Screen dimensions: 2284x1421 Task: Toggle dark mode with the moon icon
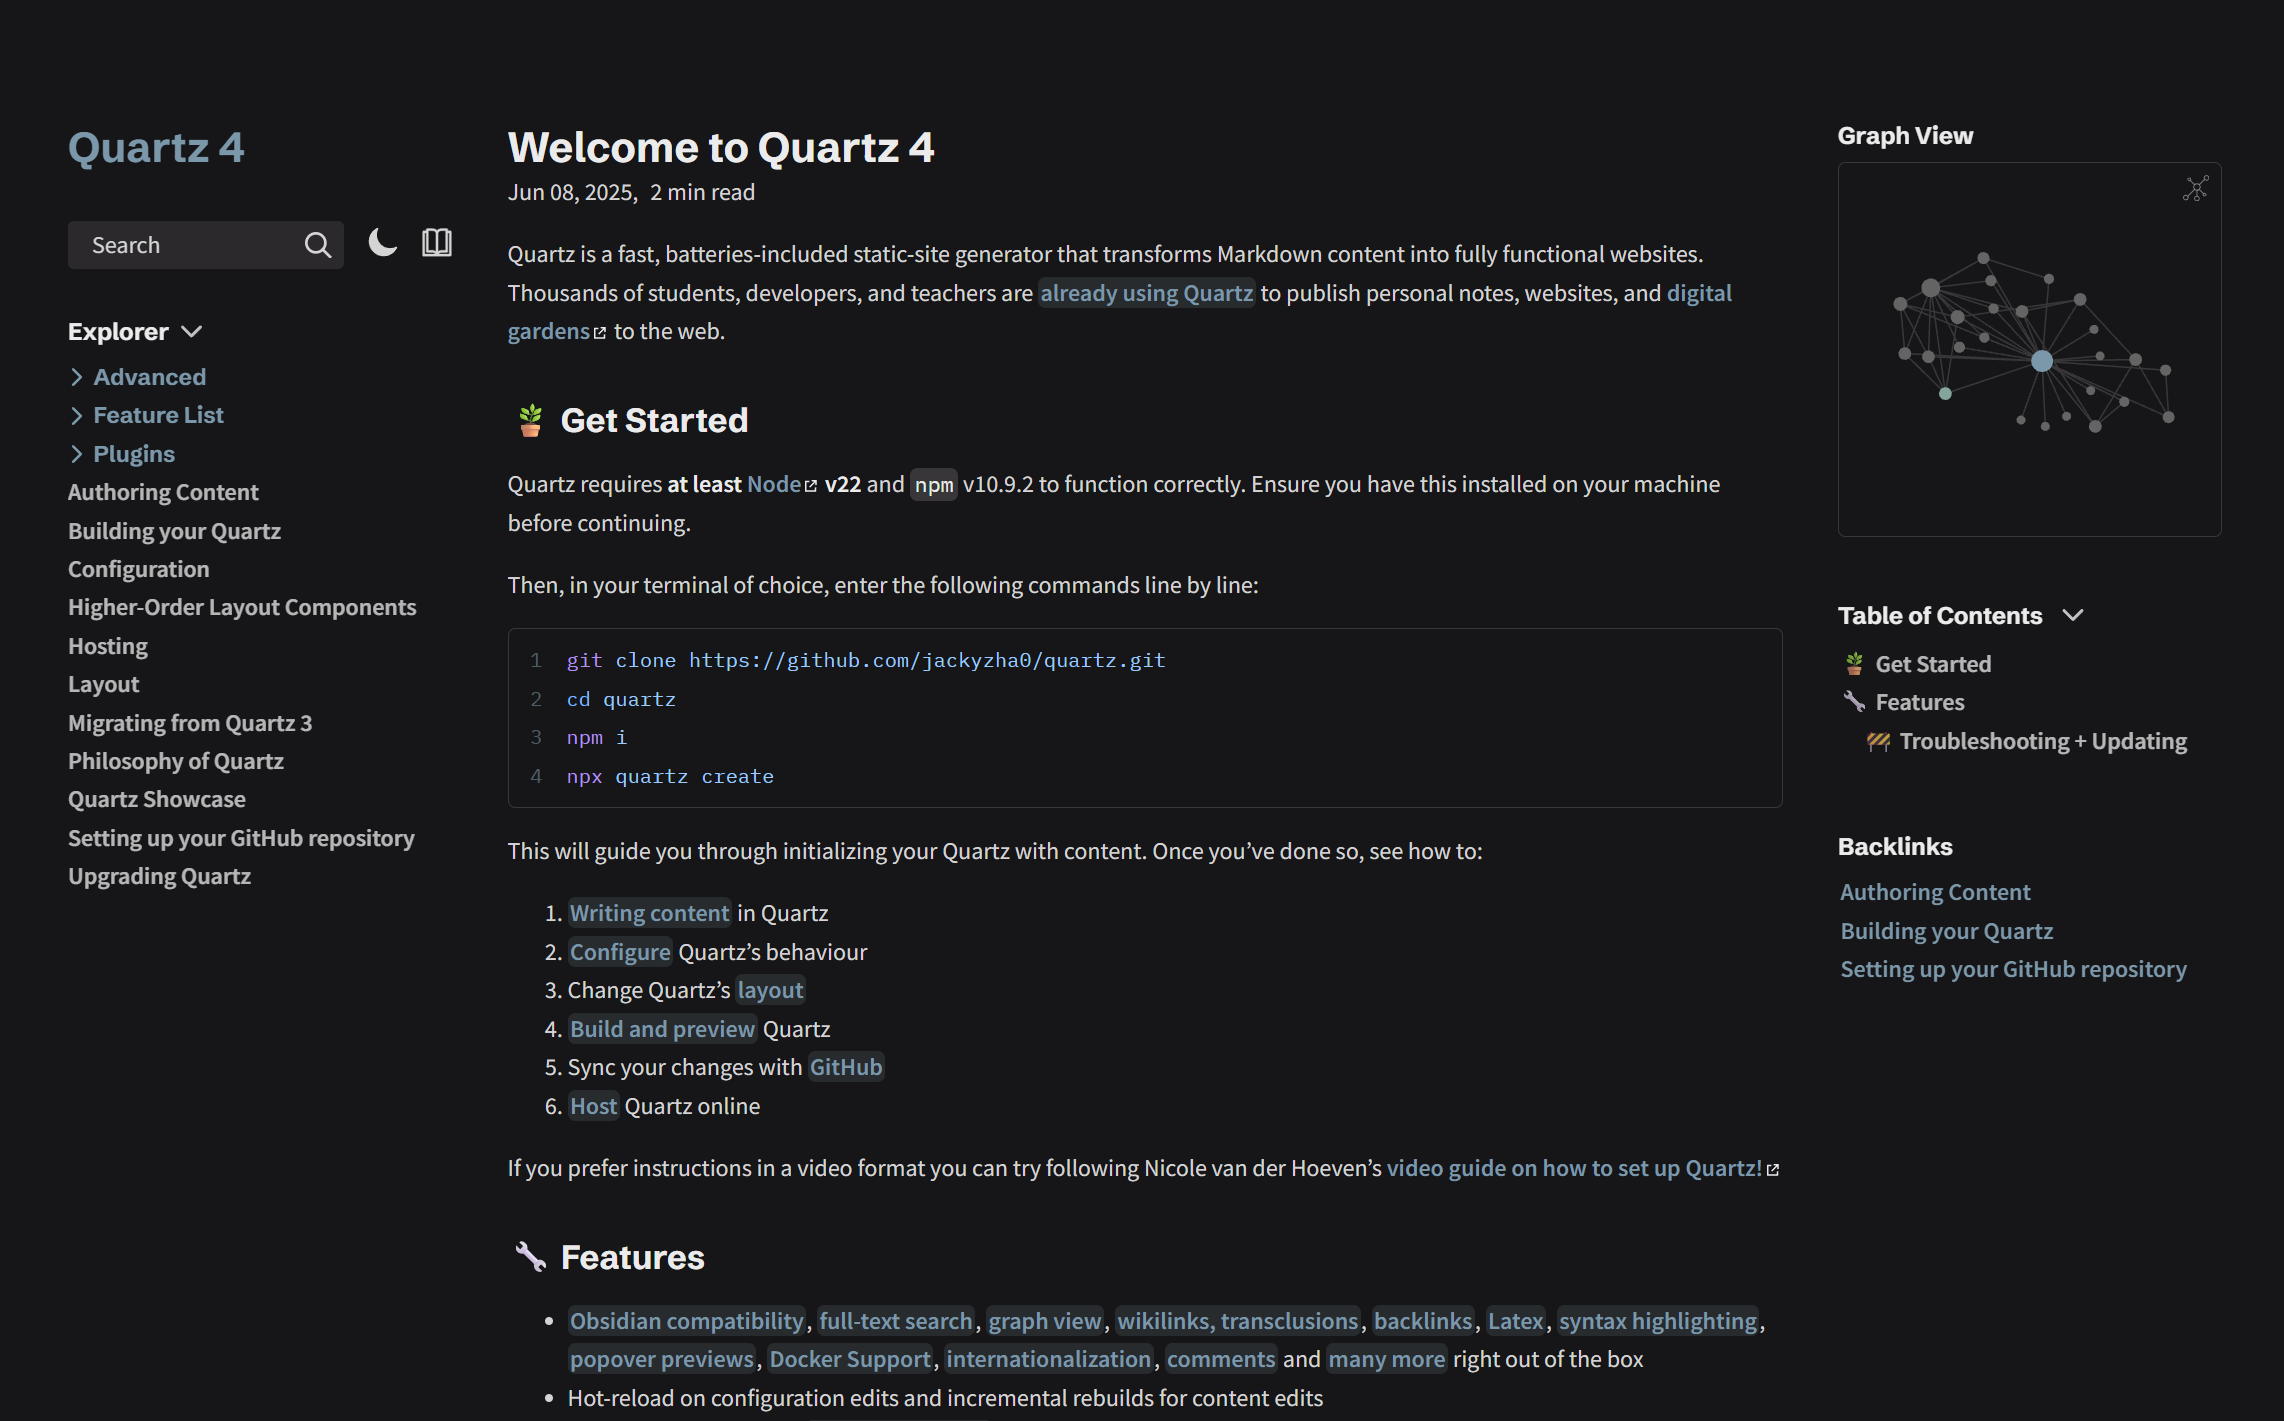pos(382,243)
